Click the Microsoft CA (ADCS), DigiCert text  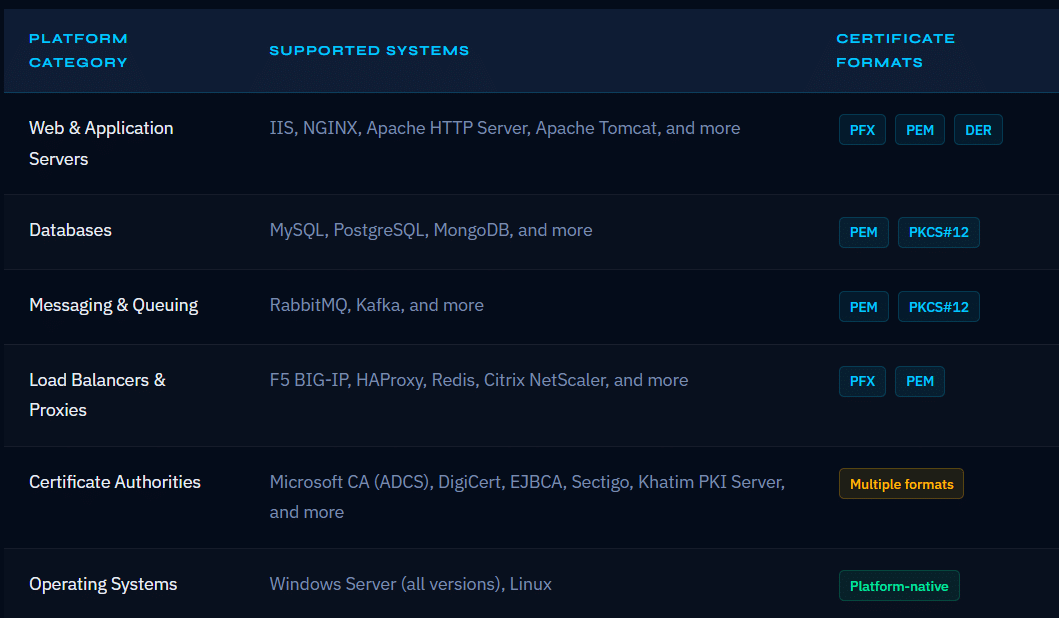click(527, 497)
